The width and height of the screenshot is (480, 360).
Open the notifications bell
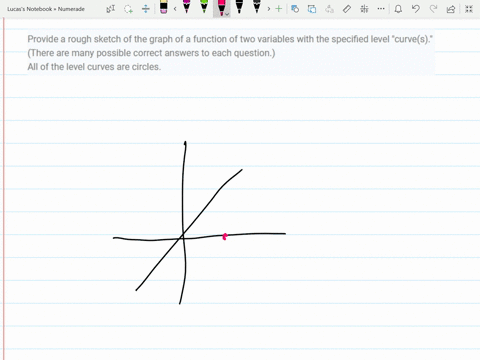click(398, 9)
